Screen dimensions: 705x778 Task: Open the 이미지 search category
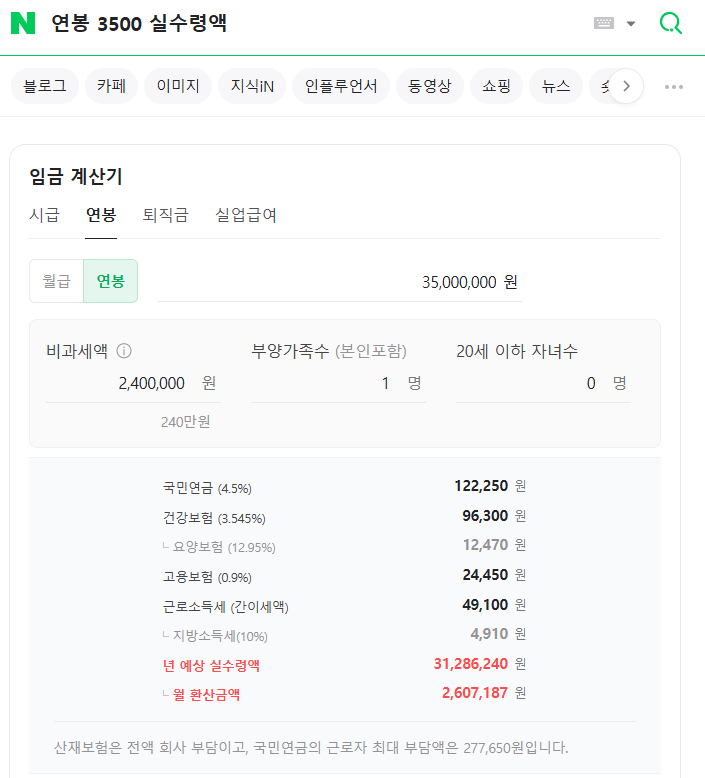click(x=178, y=87)
